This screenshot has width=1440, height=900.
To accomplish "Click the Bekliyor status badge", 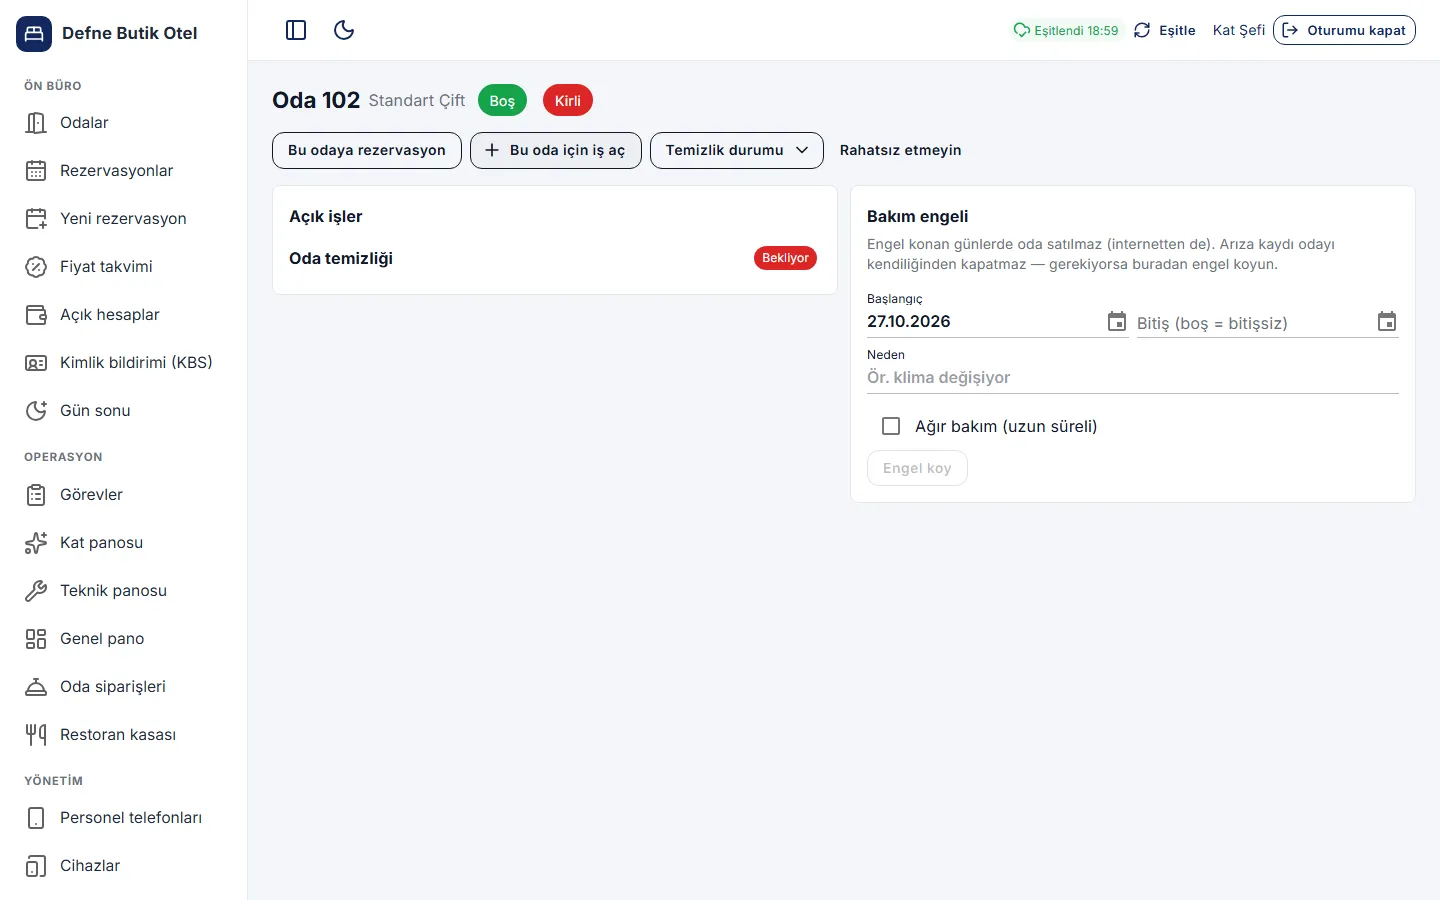I will (x=785, y=258).
